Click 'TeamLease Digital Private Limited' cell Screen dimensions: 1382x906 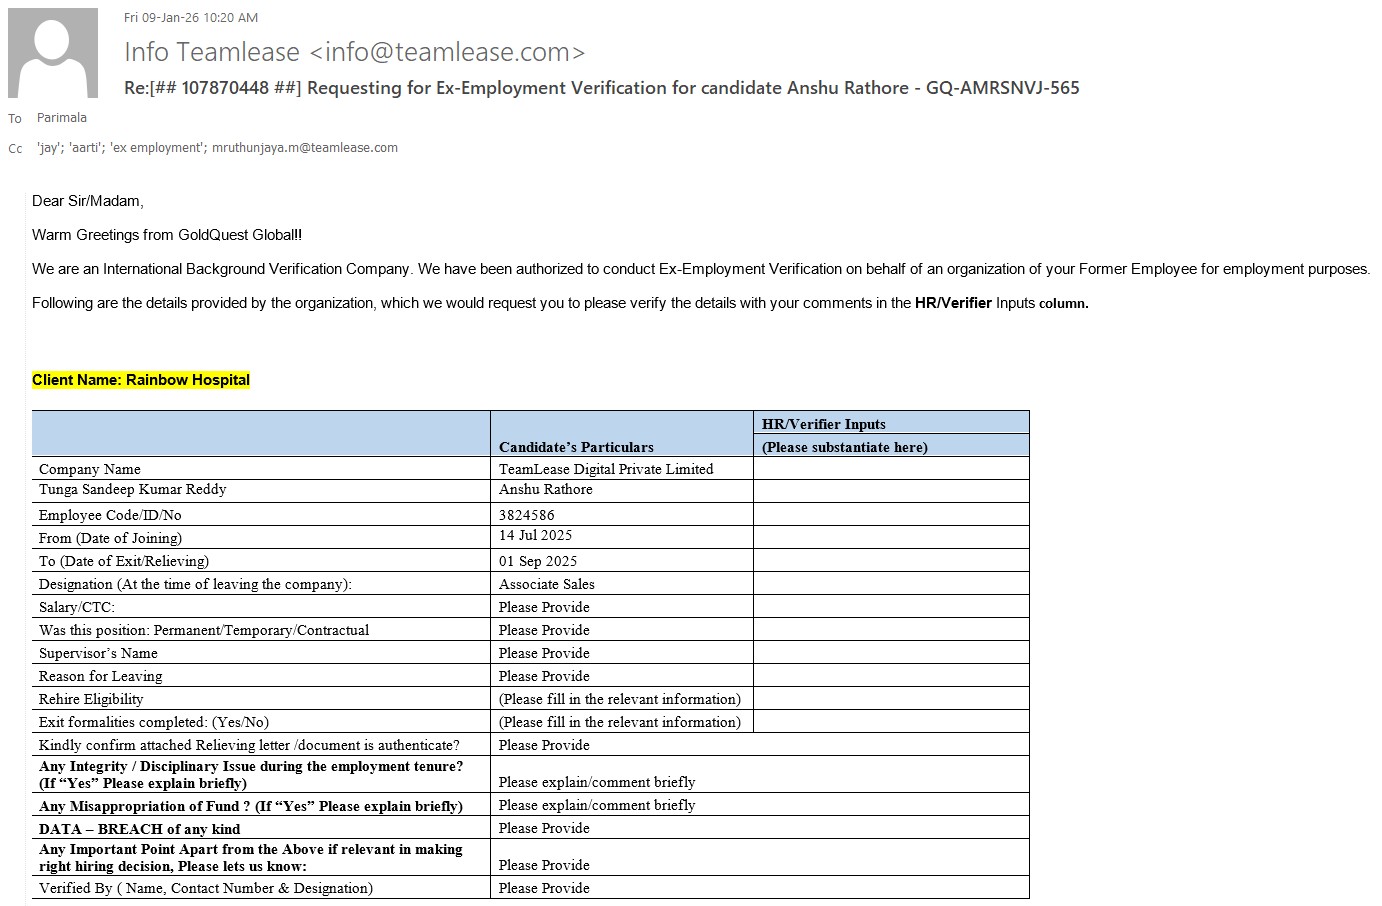tap(606, 469)
